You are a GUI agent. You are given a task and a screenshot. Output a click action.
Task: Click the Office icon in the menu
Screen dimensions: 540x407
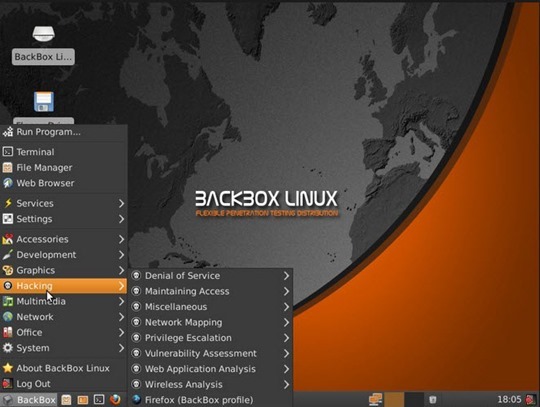click(x=8, y=332)
